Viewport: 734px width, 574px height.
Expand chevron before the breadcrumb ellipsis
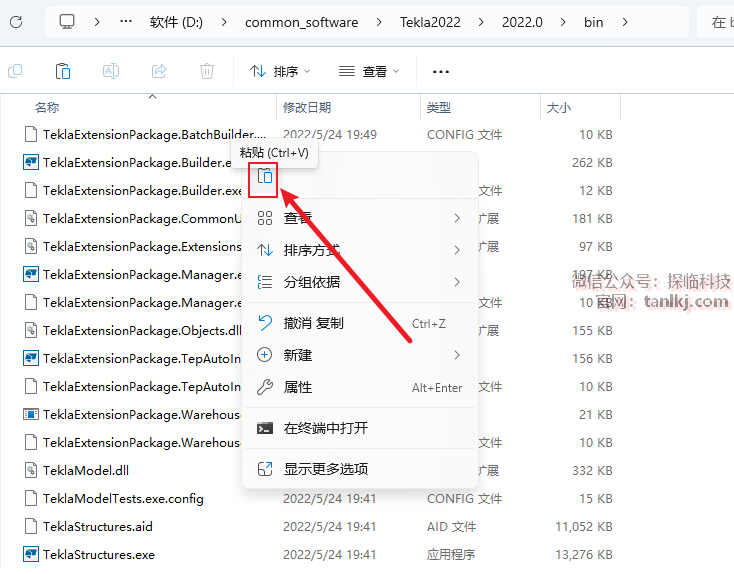click(x=97, y=22)
